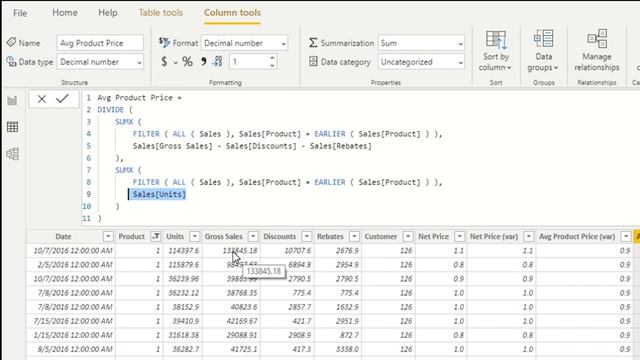Open Sort by column
The image size is (640, 360).
pos(496,51)
